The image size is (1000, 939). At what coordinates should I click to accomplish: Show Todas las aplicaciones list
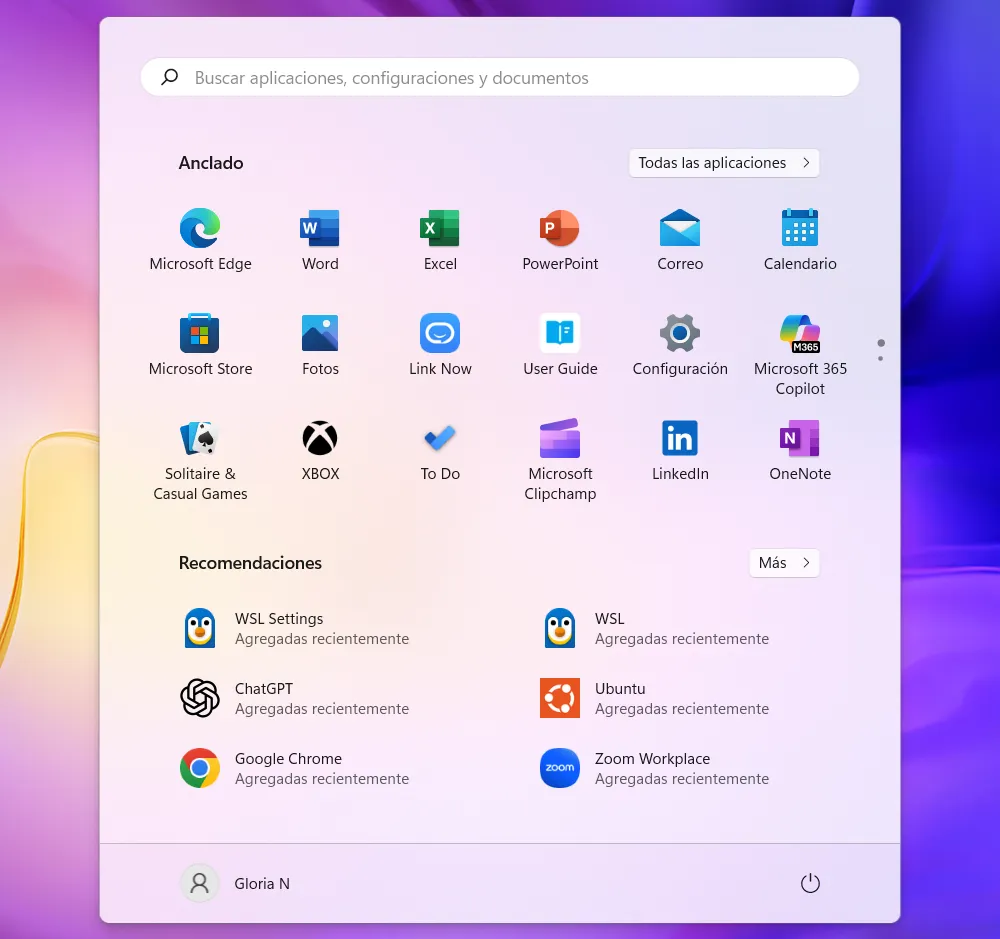[724, 163]
